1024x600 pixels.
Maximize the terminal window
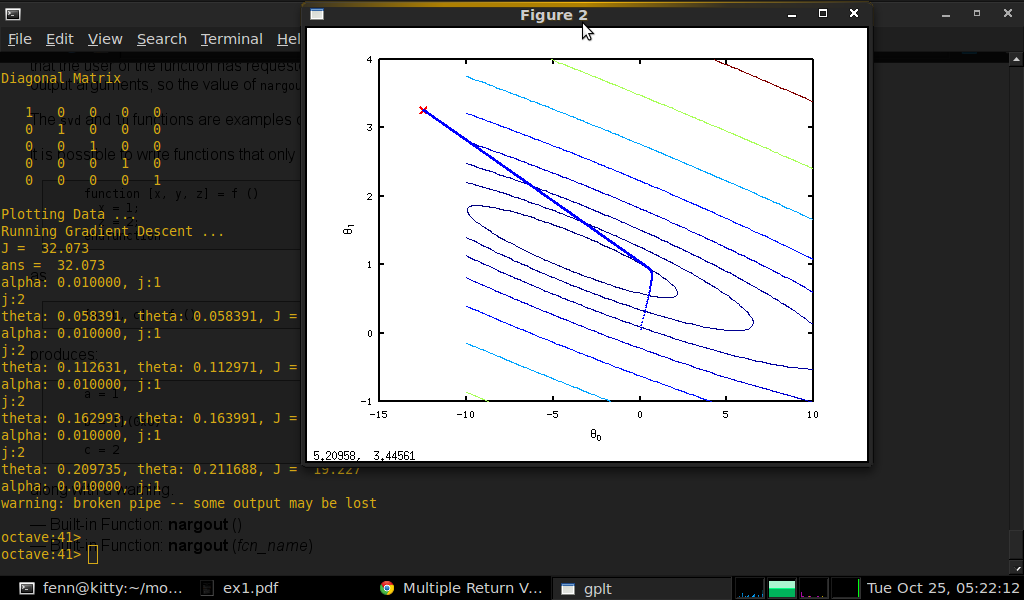pos(977,13)
